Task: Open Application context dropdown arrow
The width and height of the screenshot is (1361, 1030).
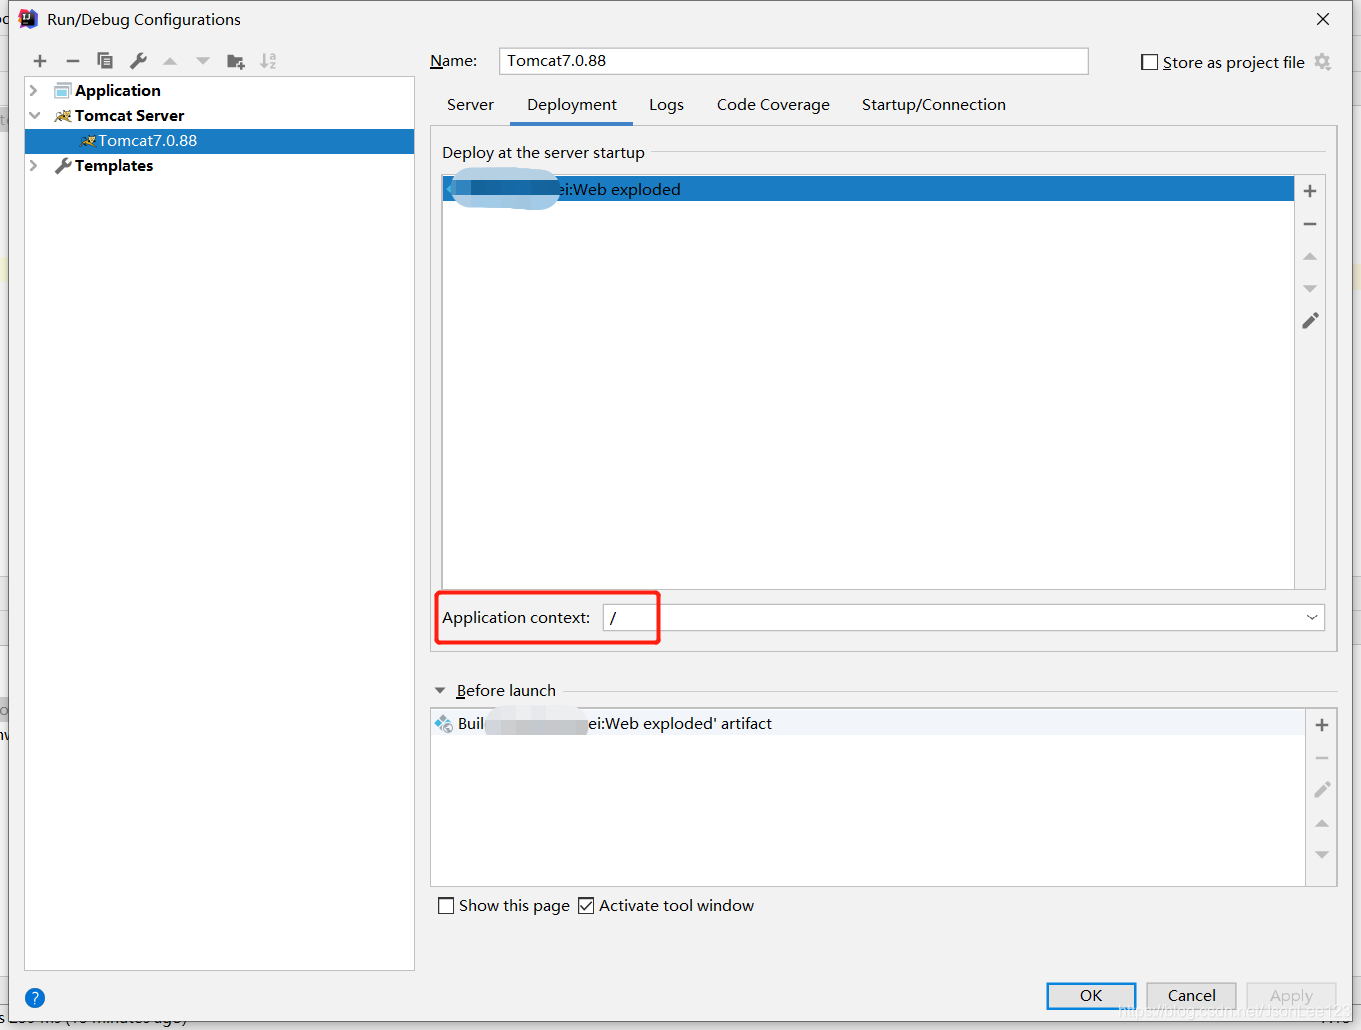Action: 1312,618
